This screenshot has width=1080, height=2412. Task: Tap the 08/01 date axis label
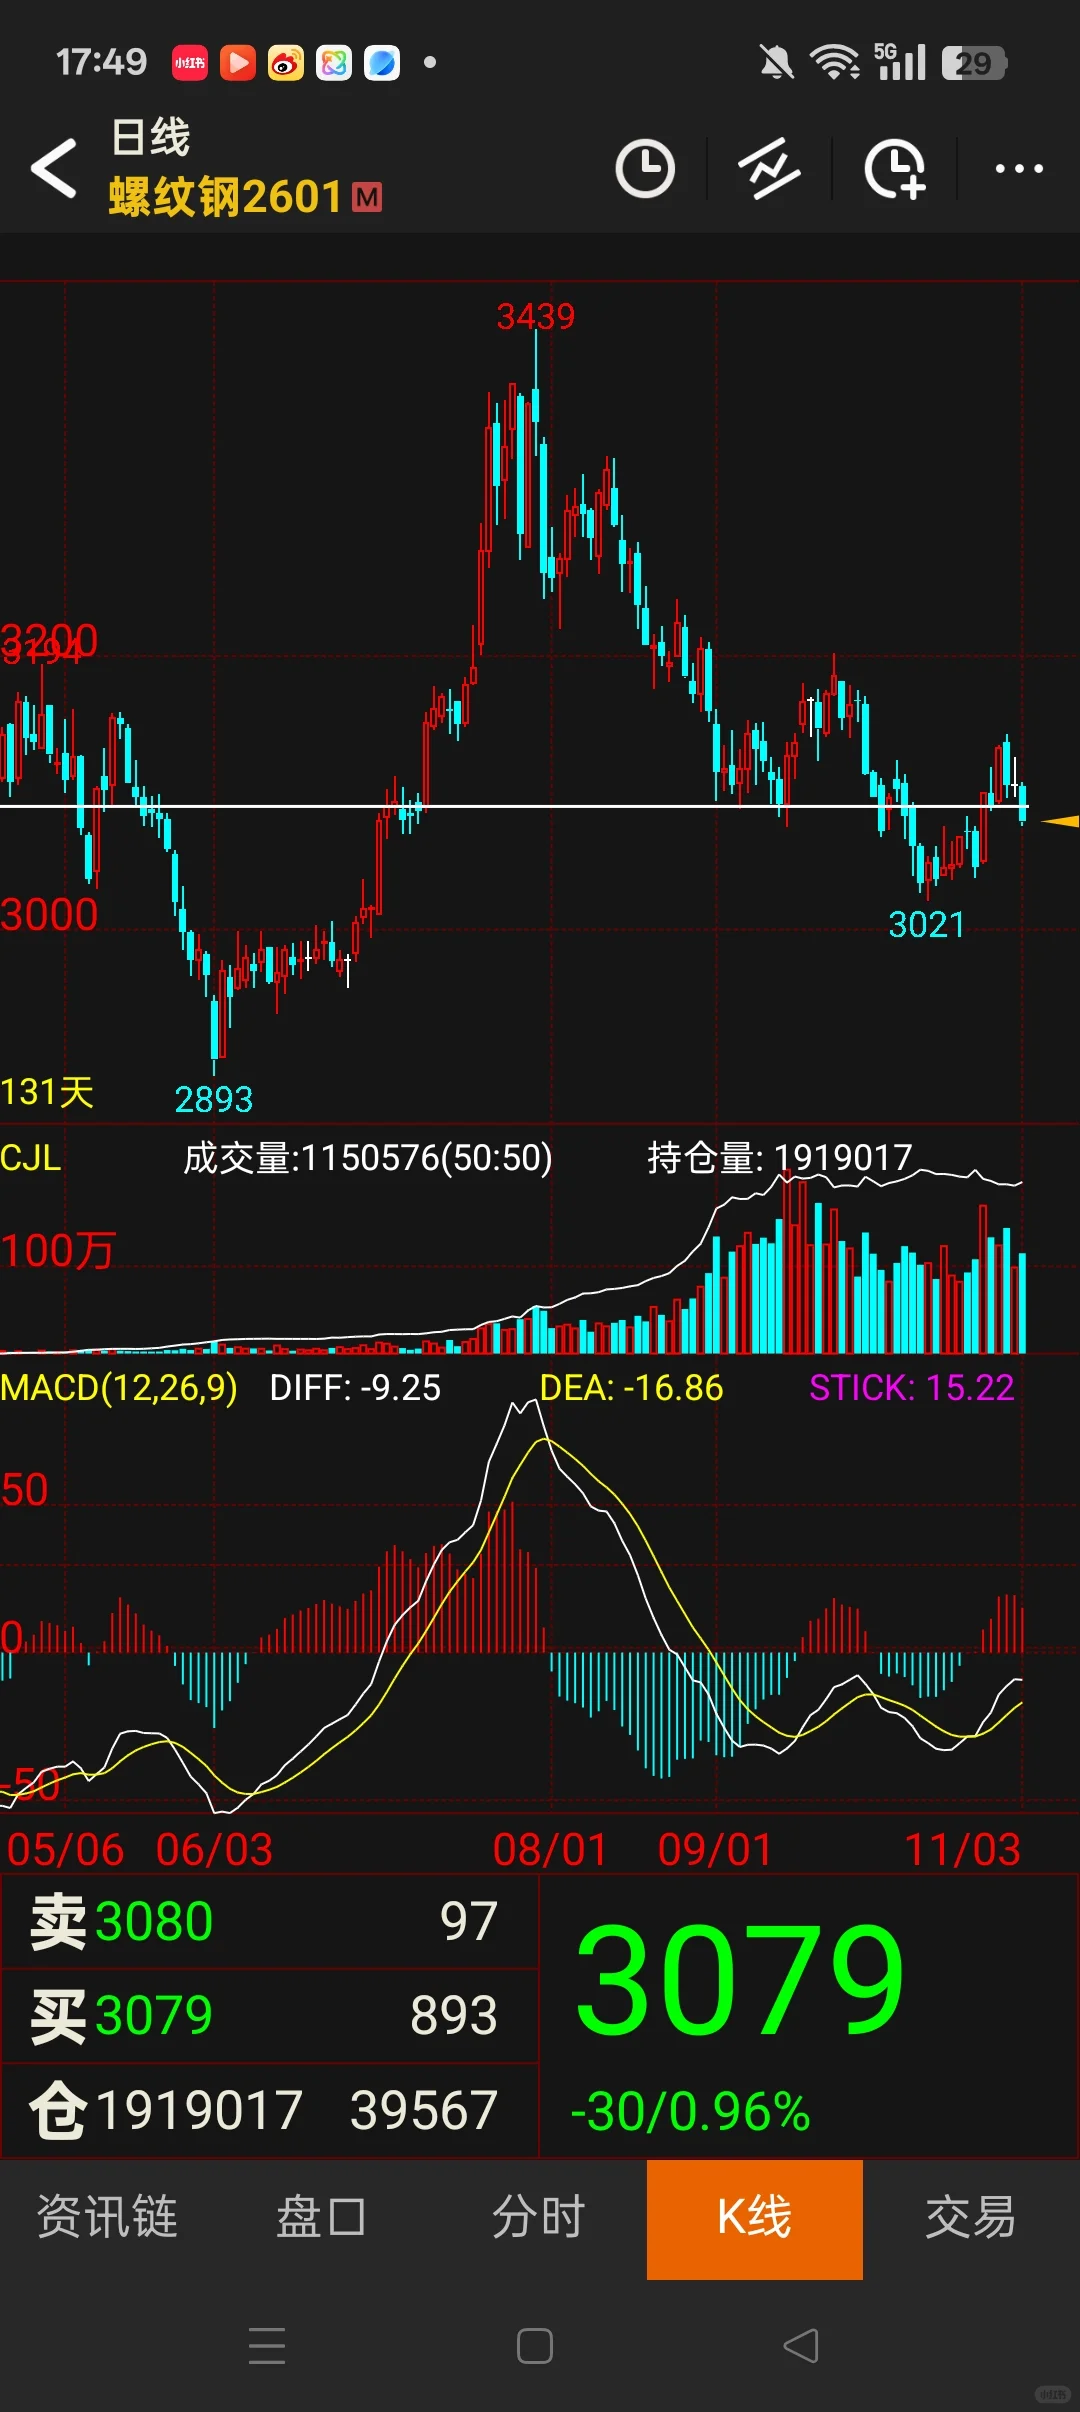550,1850
